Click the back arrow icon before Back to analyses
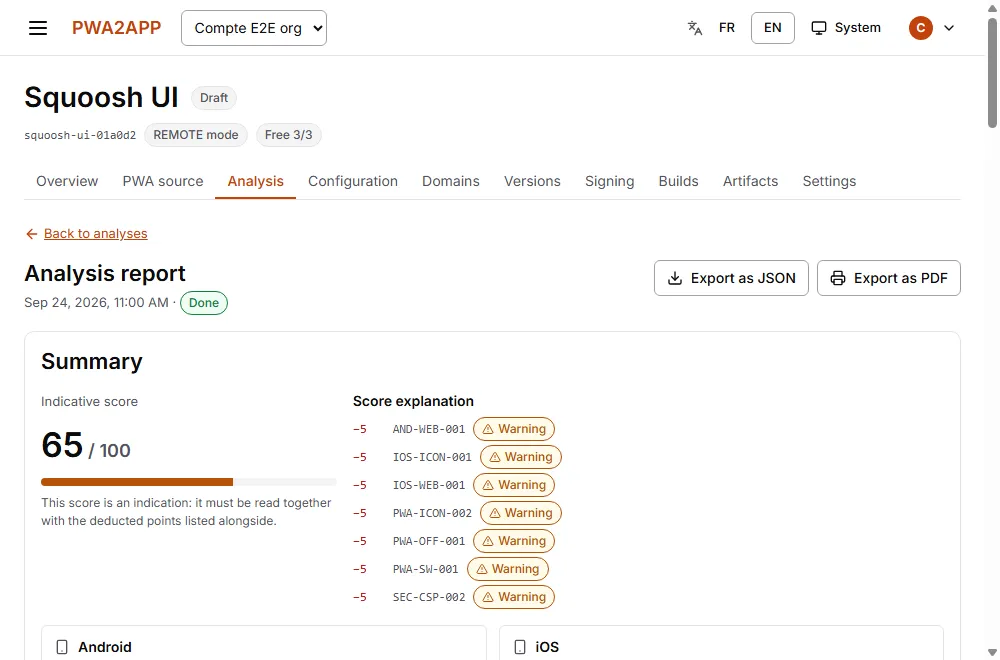 [x=31, y=234]
